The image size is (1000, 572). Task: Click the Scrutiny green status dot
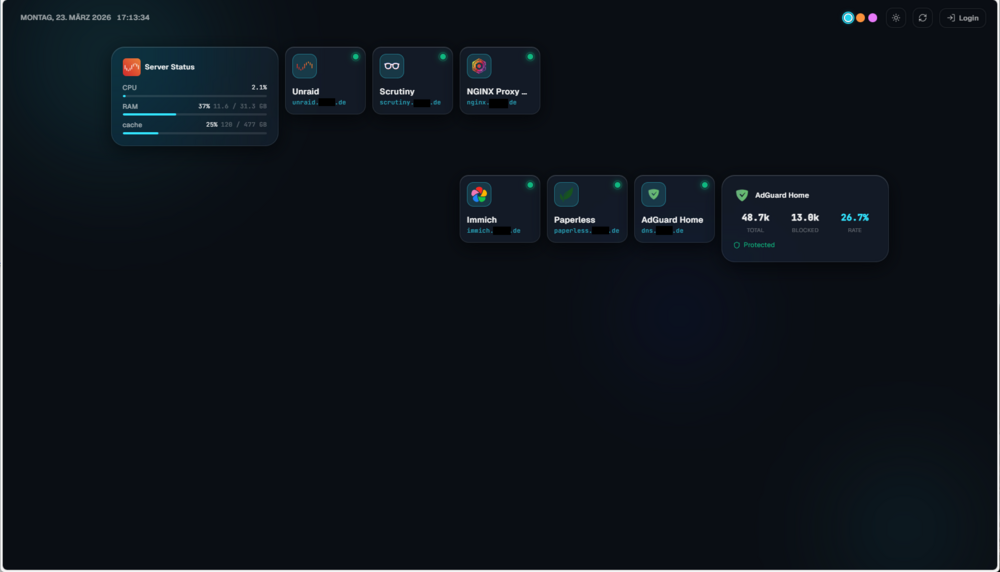pyautogui.click(x=443, y=57)
